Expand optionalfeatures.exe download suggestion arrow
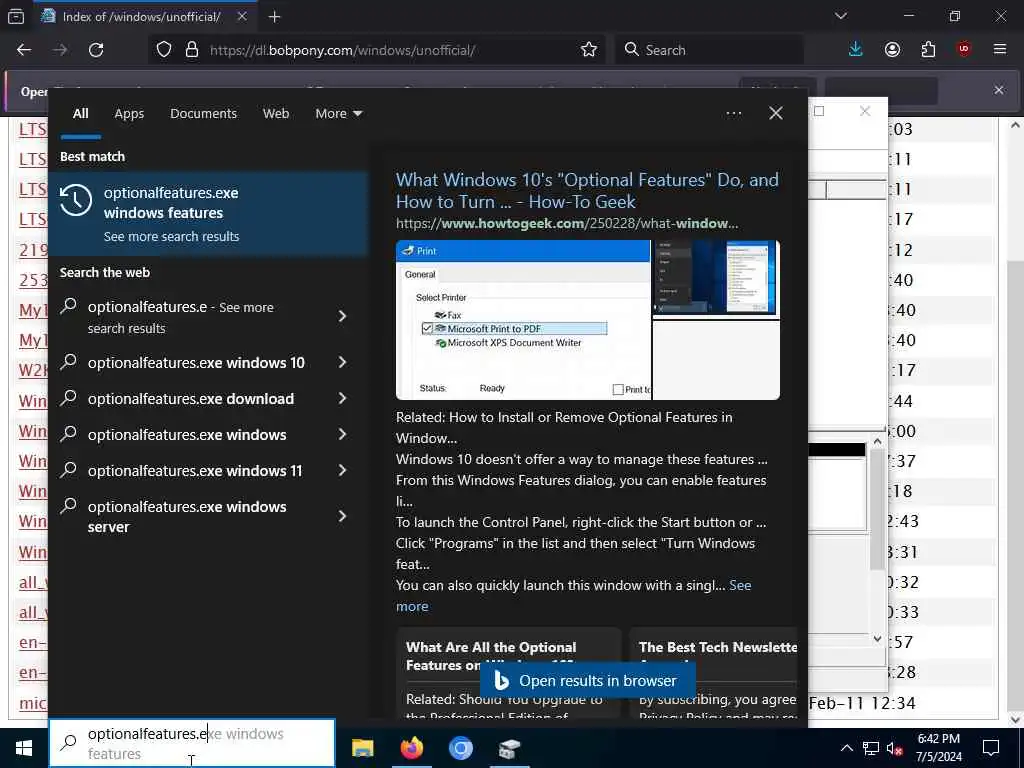Viewport: 1024px width, 768px height. [342, 398]
